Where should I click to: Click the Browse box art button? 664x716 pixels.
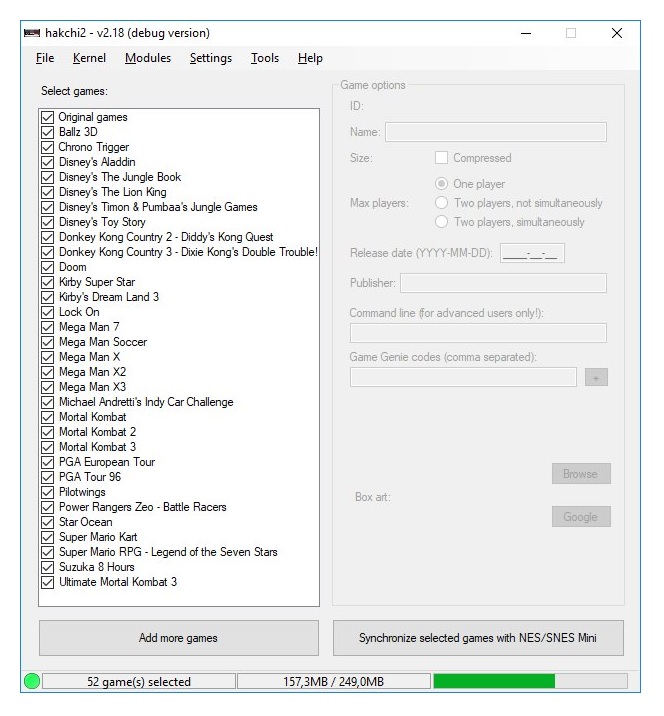pyautogui.click(x=581, y=474)
